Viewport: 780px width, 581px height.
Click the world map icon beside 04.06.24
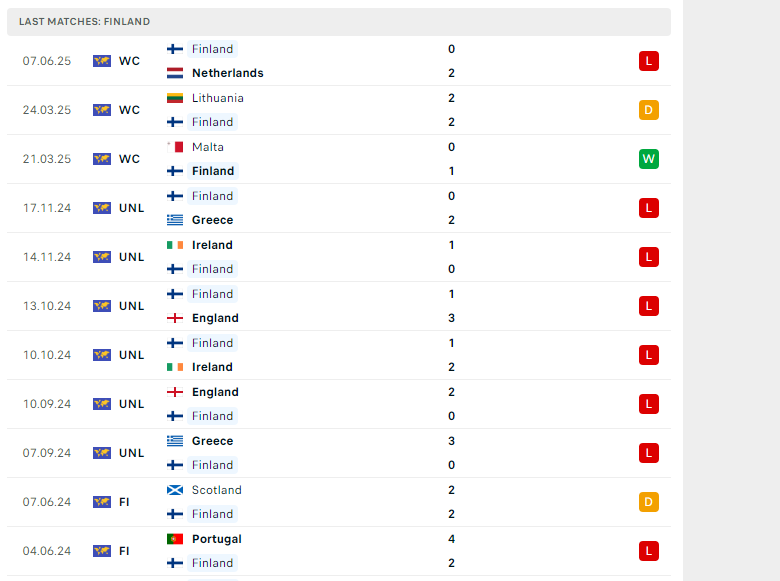(102, 551)
